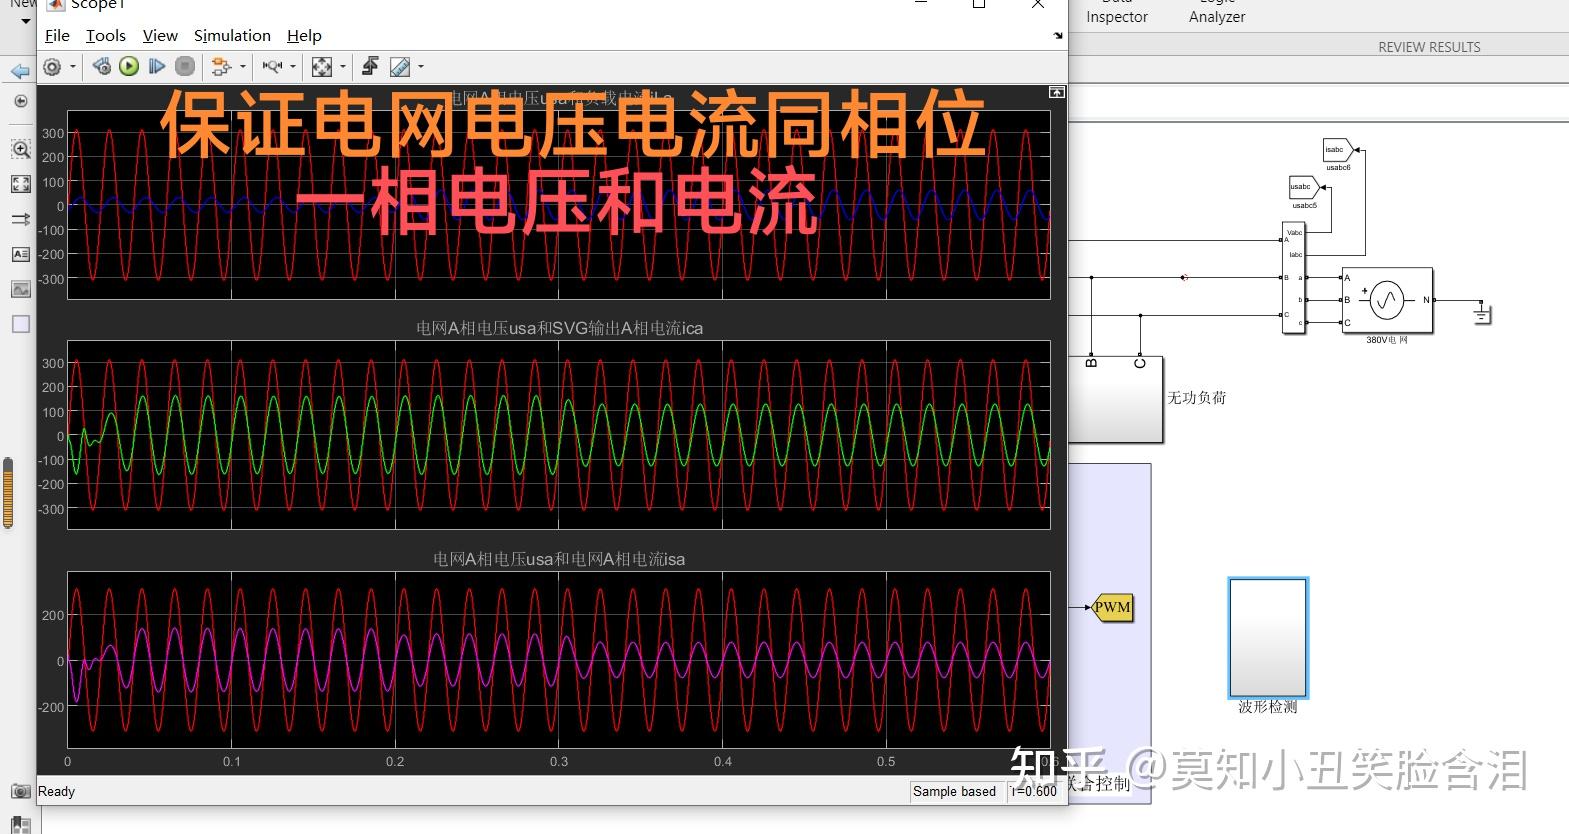Expand the measurements dropdown arrow
Image resolution: width=1569 pixels, height=834 pixels.
pyautogui.click(x=421, y=67)
